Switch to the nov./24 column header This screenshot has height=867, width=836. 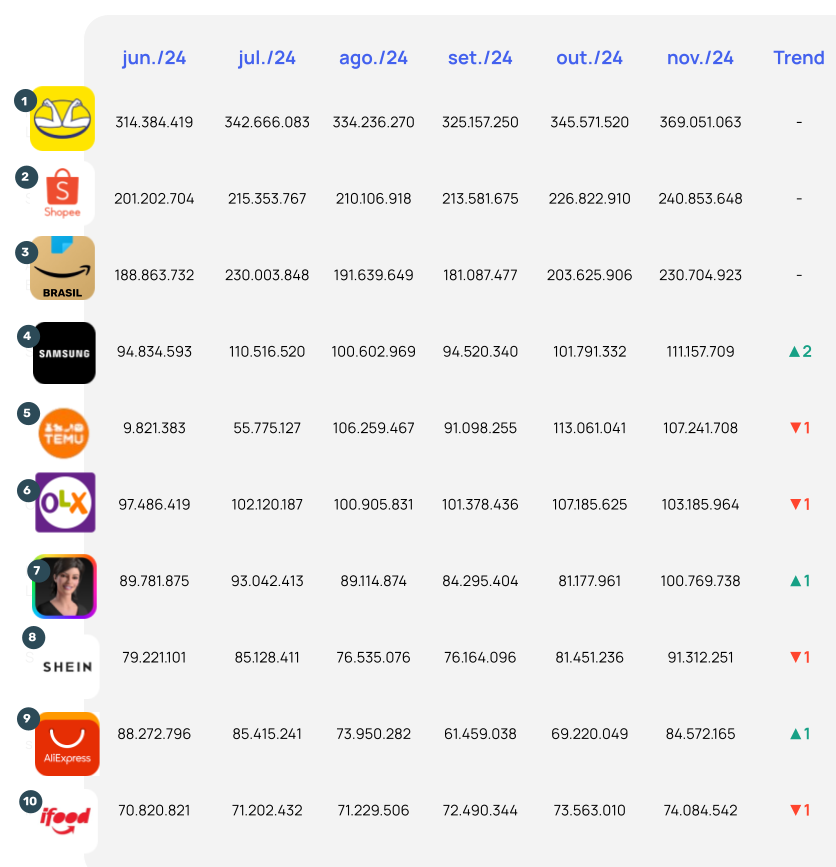pos(700,58)
